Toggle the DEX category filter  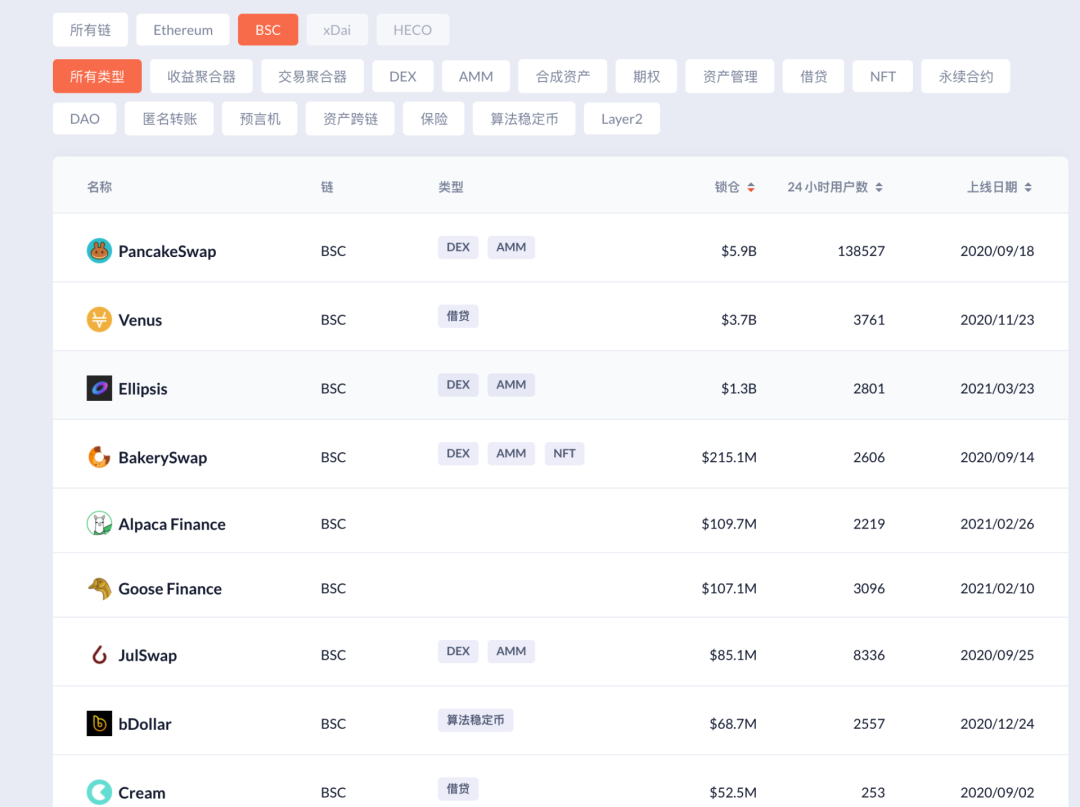click(402, 75)
